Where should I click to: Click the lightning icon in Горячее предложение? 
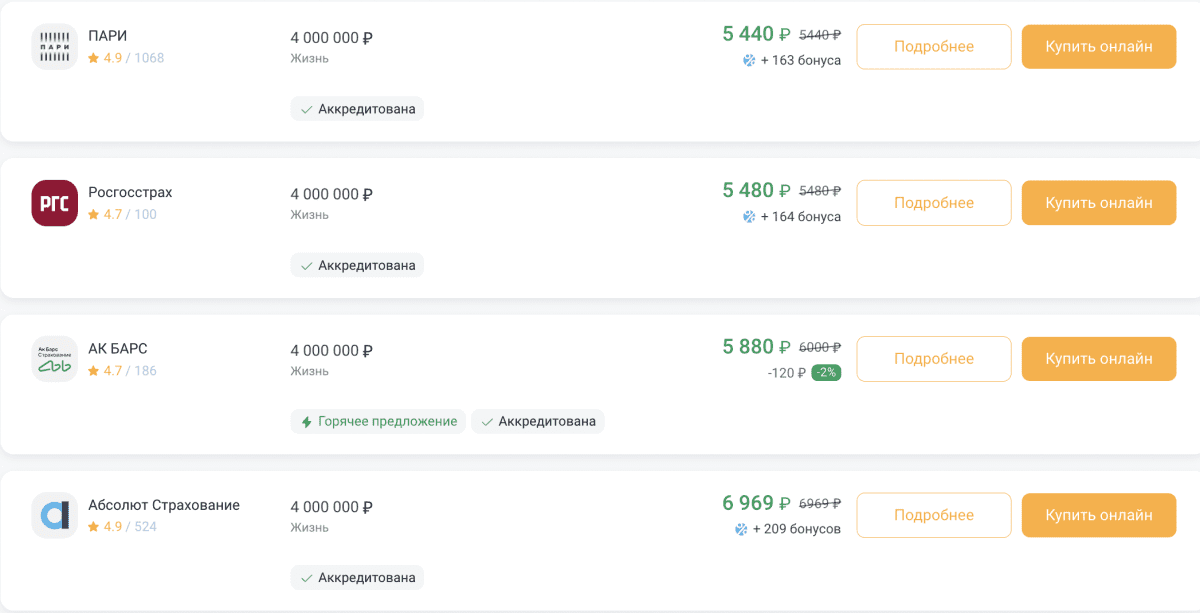click(307, 422)
